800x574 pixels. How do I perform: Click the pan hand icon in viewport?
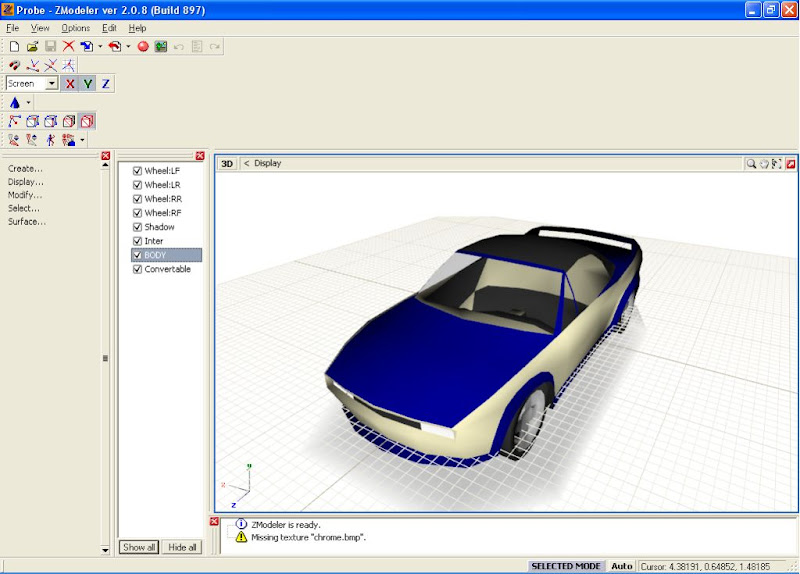[763, 164]
